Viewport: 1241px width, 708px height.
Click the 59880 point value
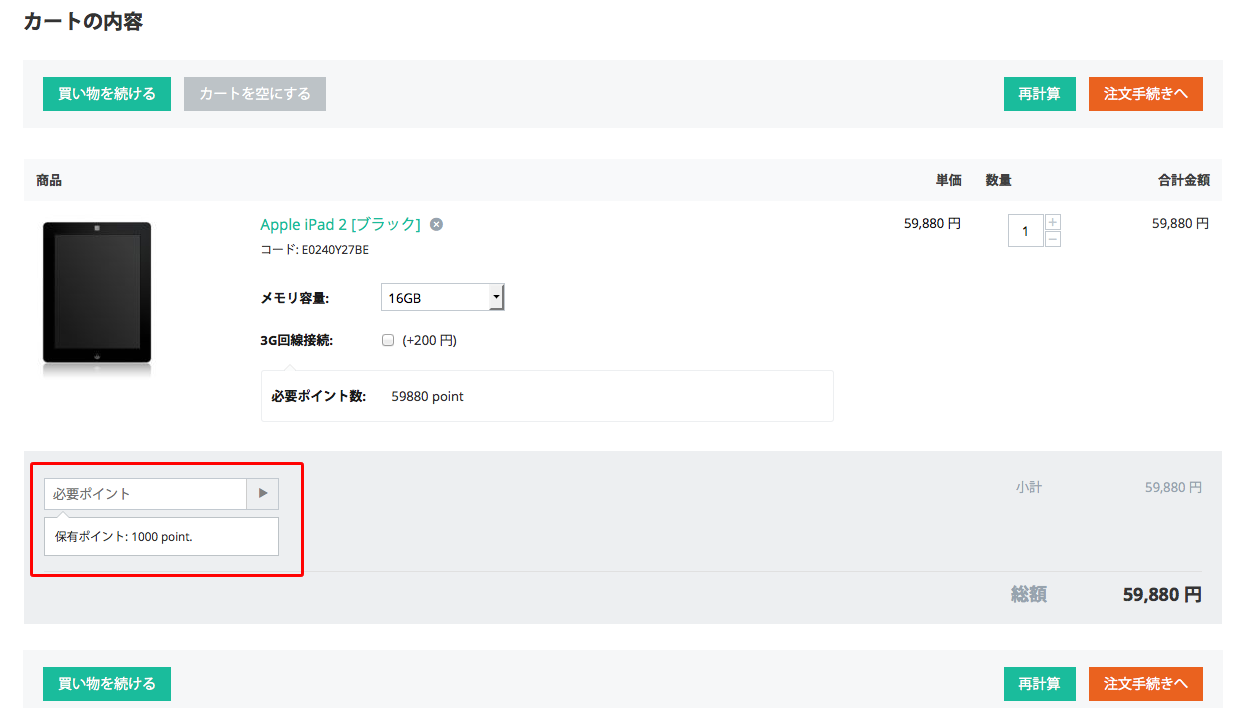point(428,396)
